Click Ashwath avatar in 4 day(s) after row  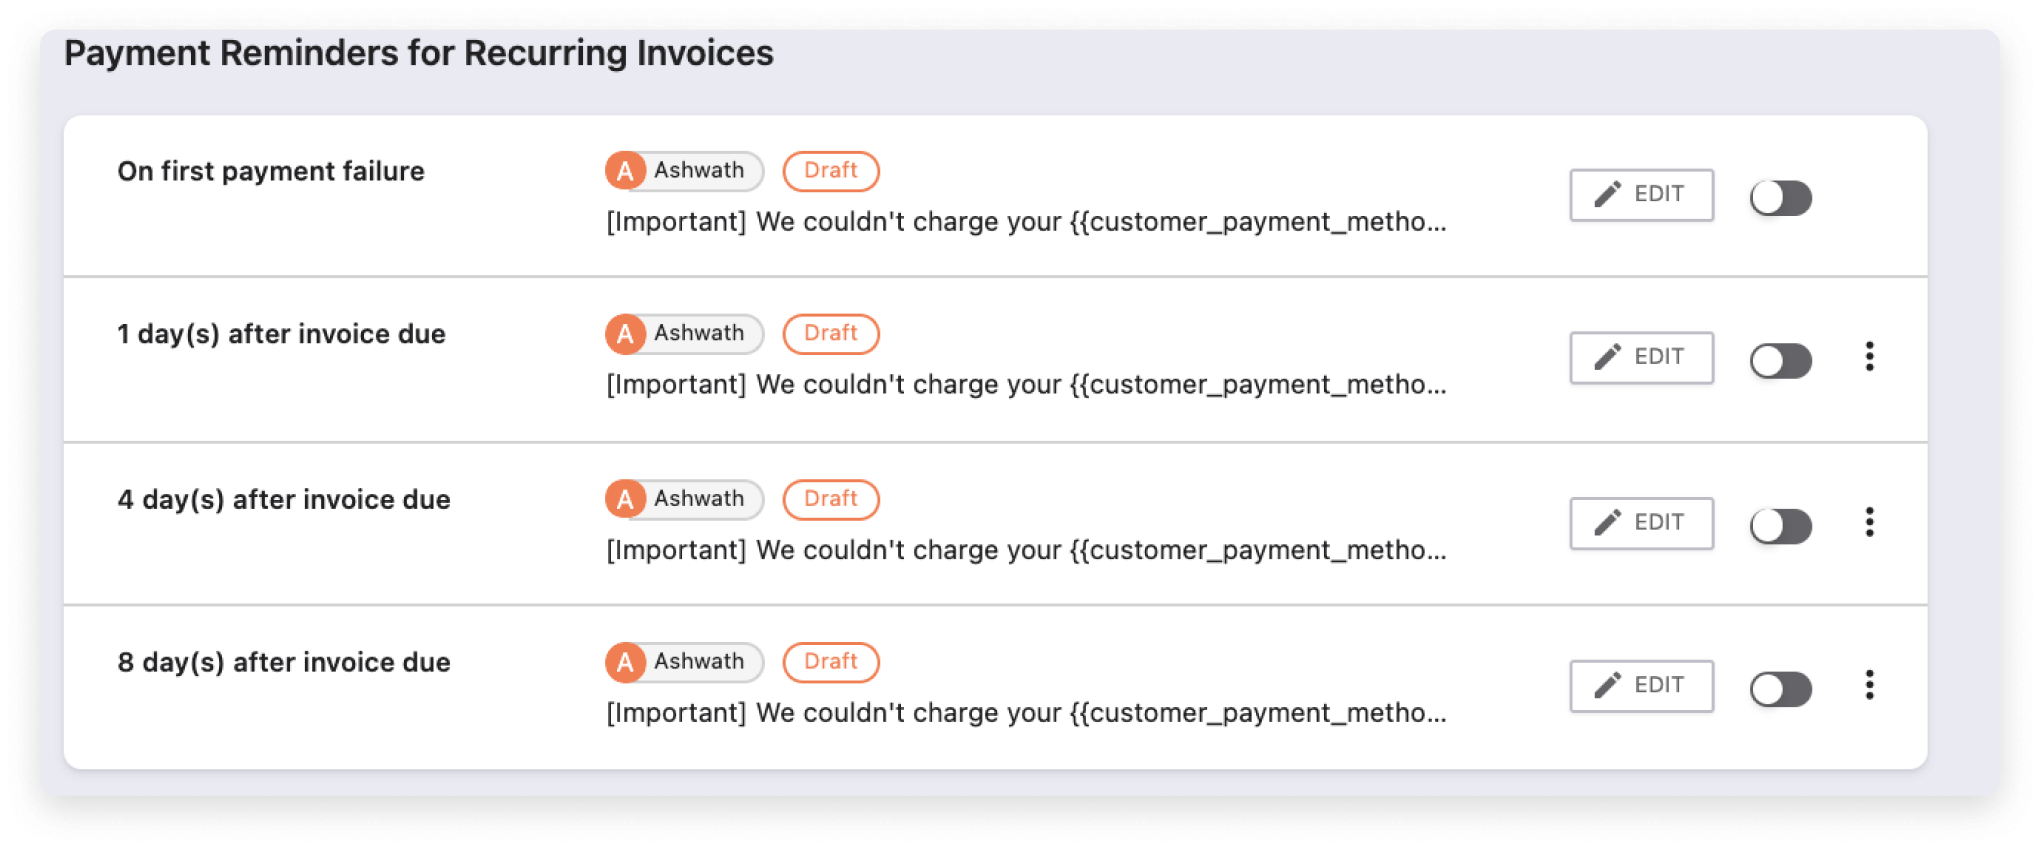pos(626,499)
